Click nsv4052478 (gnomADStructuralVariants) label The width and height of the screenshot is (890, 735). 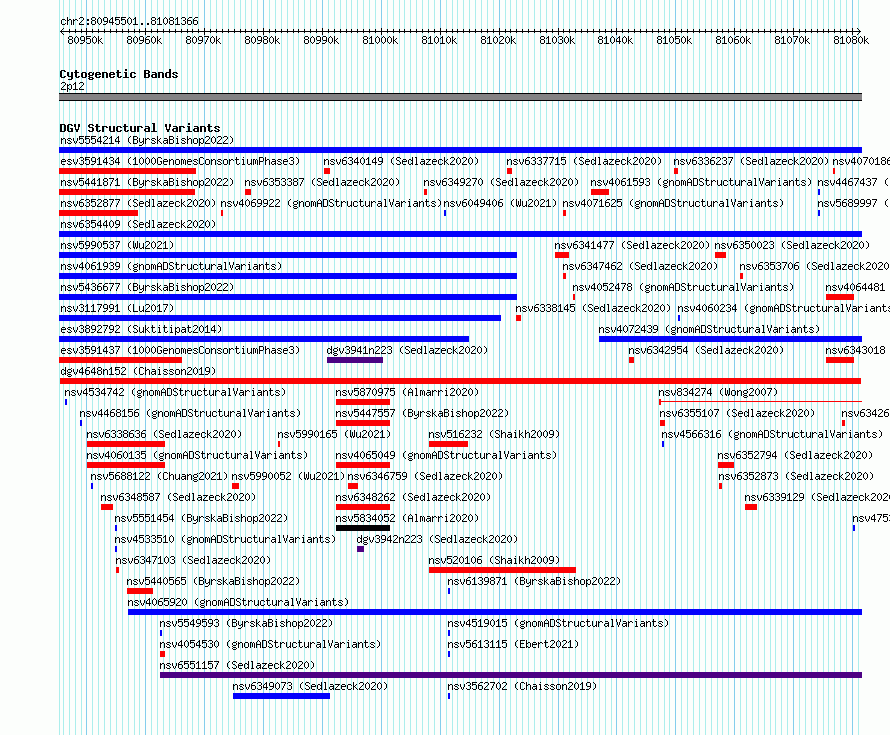pyautogui.click(x=683, y=287)
